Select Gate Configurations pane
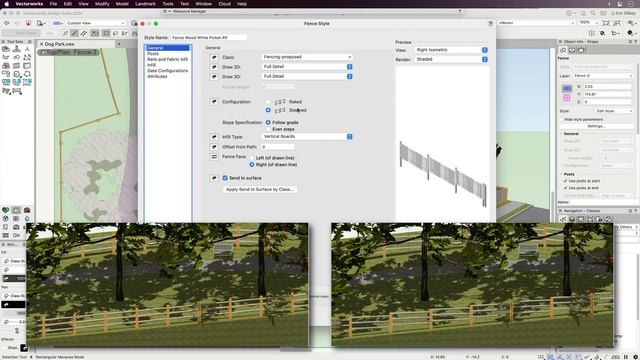Screen dimensions: 640x360 click(167, 71)
